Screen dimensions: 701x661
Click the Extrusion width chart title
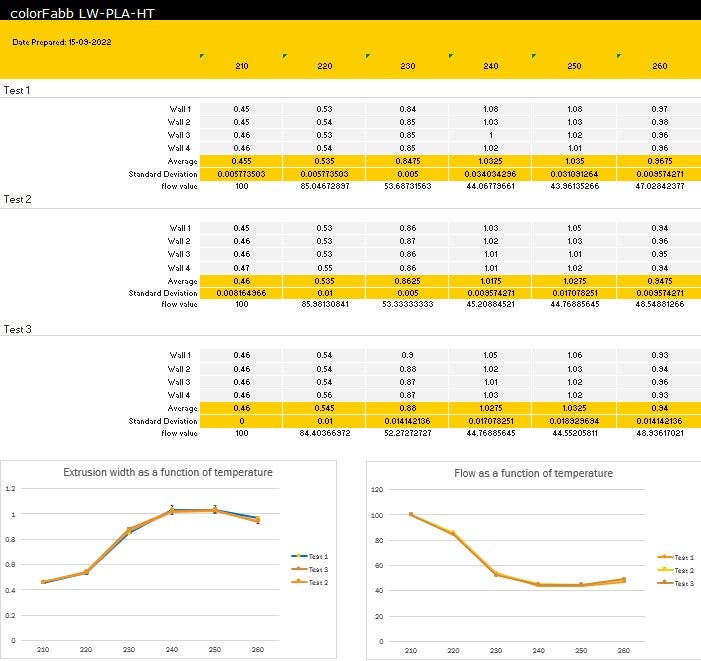[168, 472]
